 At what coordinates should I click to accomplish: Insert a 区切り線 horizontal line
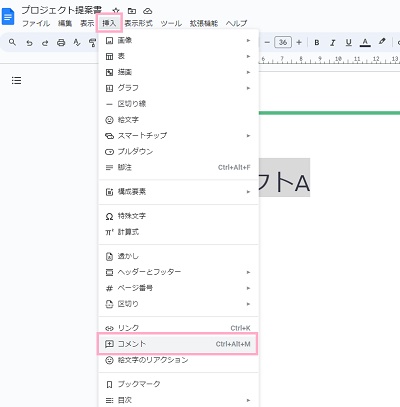[x=179, y=104]
